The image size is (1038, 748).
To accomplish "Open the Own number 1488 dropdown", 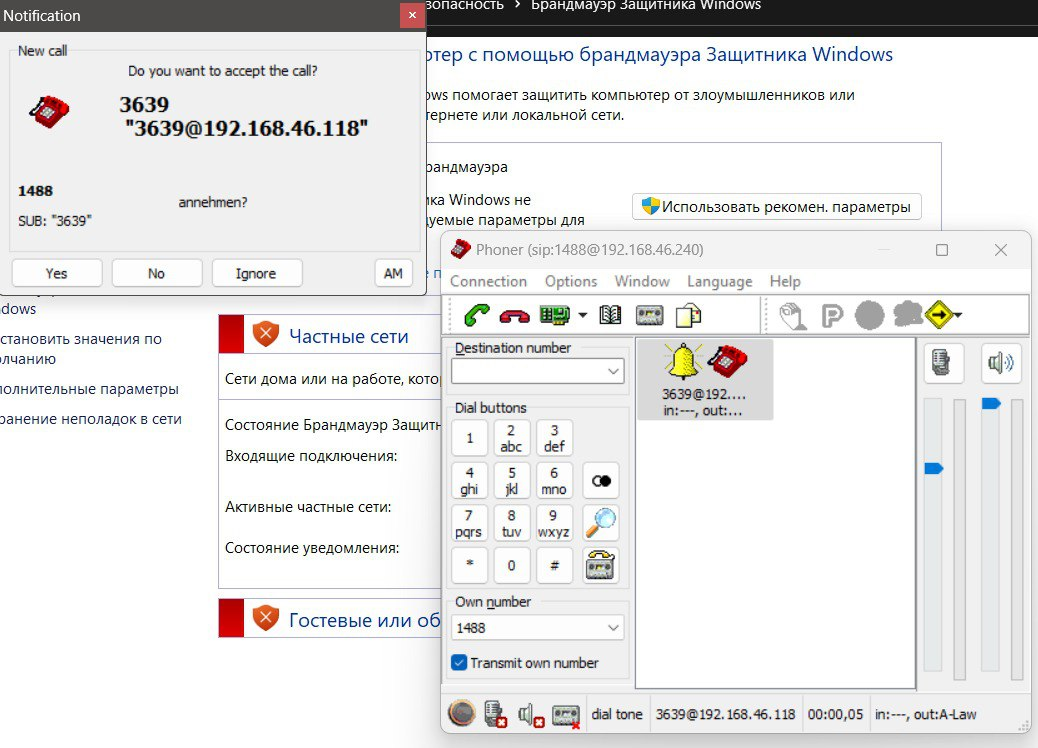I will 614,628.
